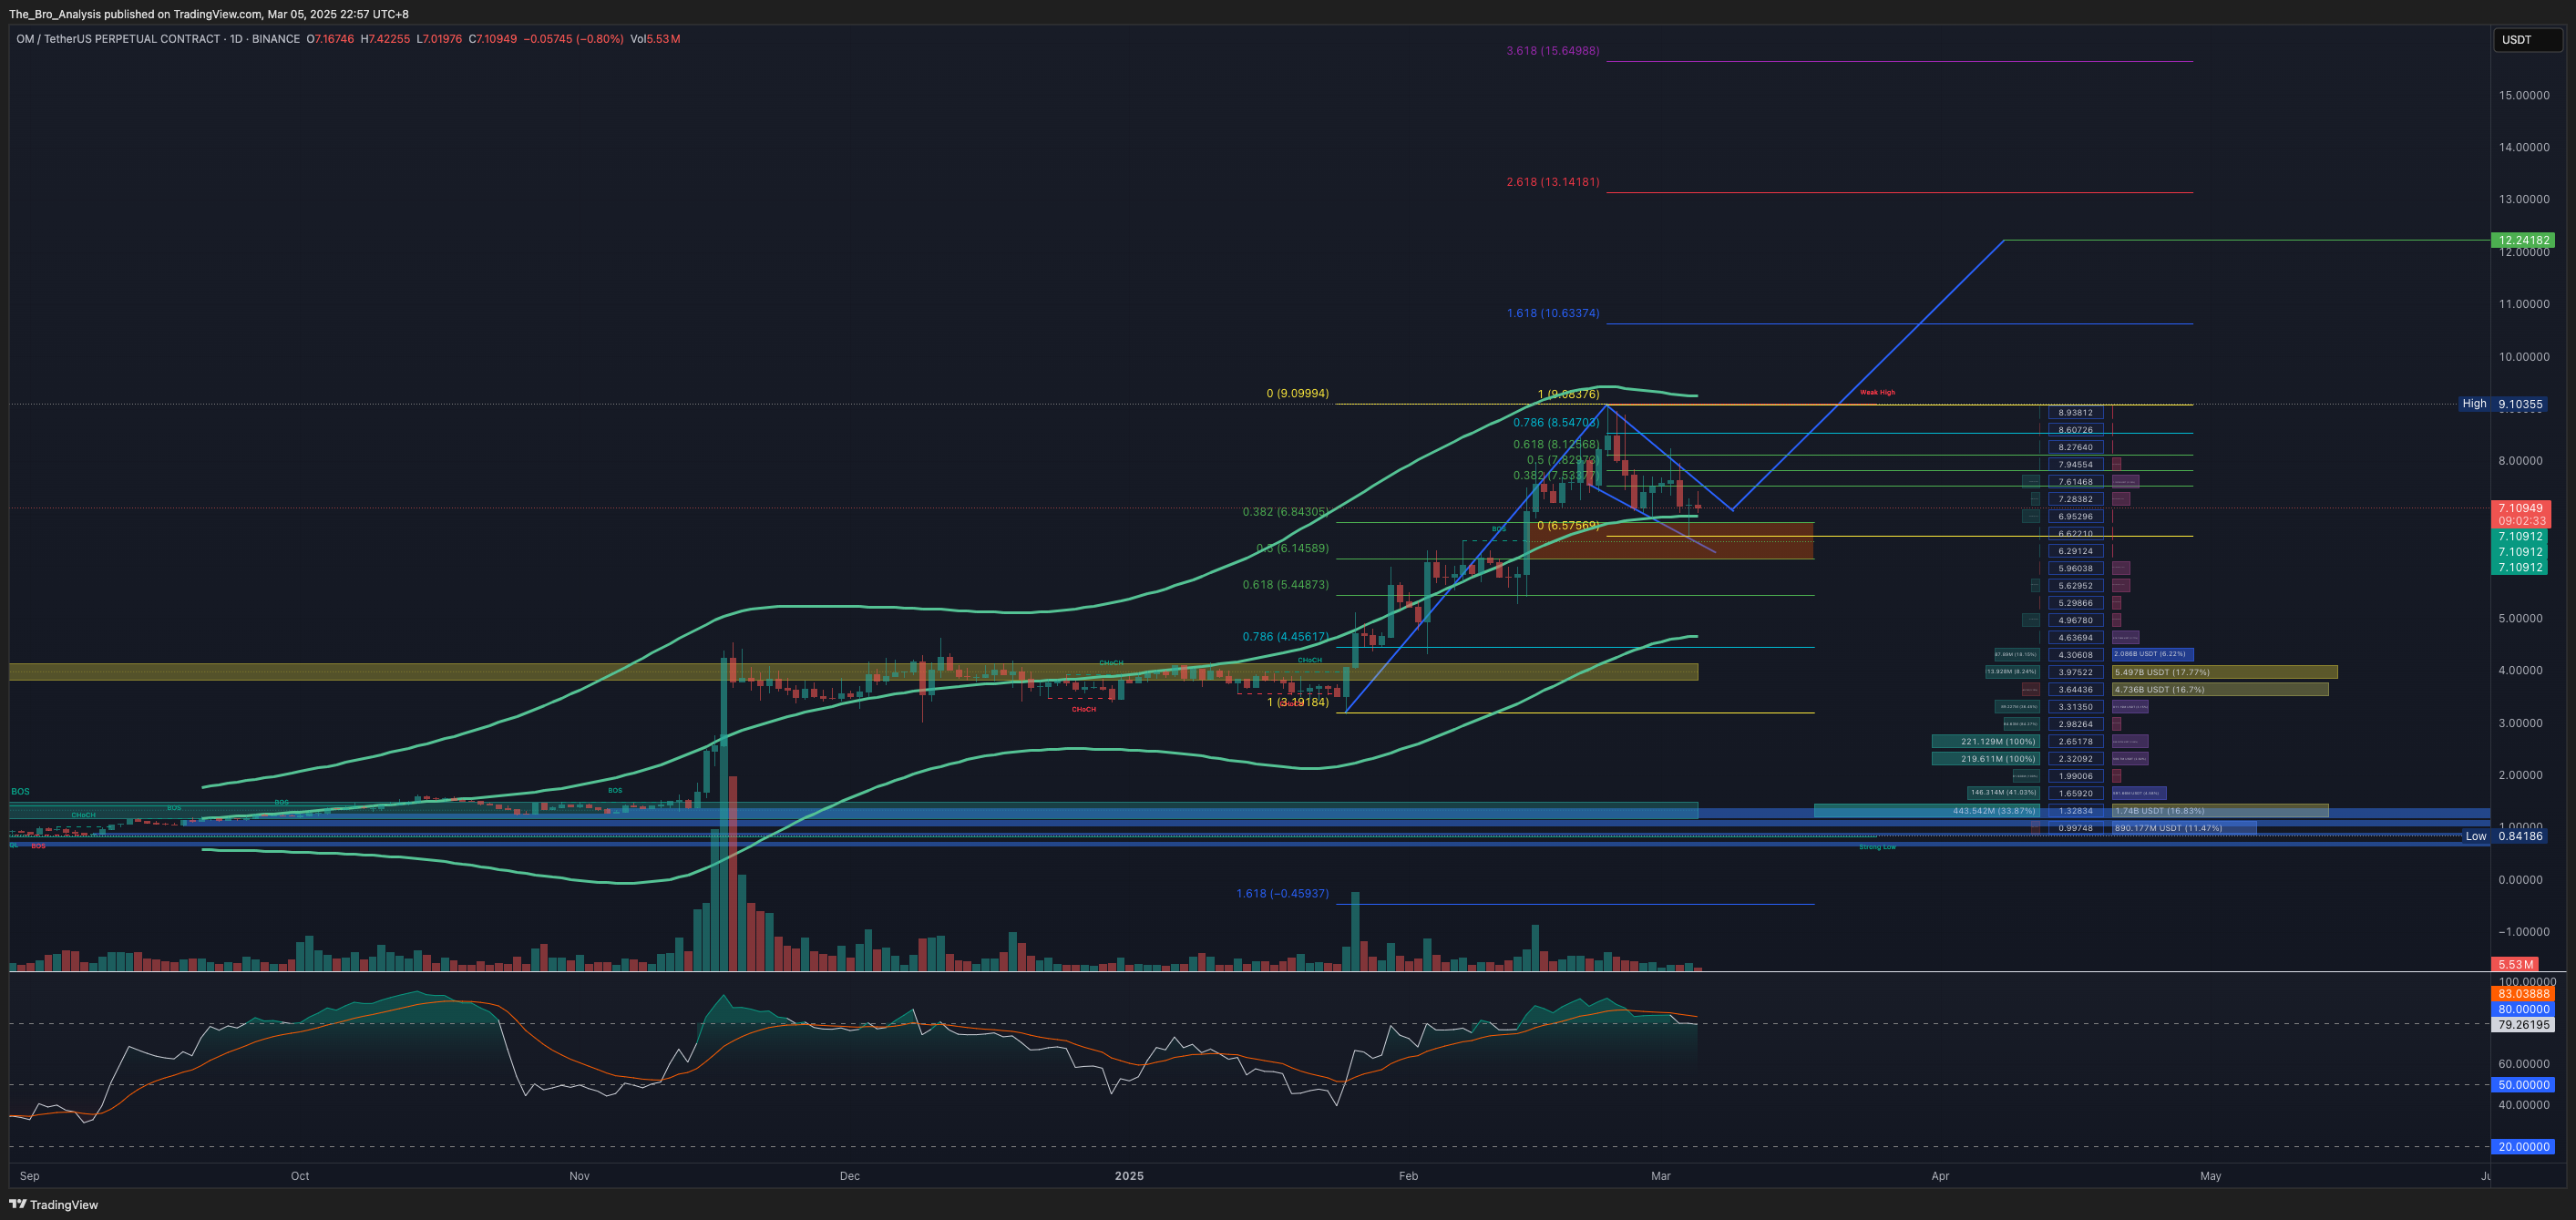
Task: Click the profile price box 8.93812
Action: click(2075, 412)
